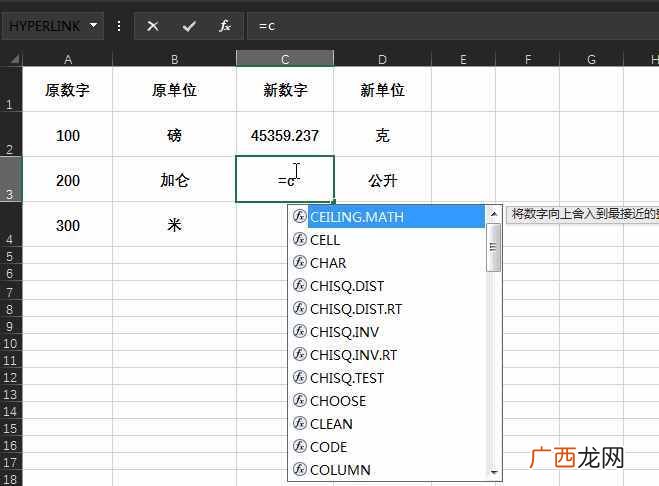Choose CHAR function from the list
The height and width of the screenshot is (486, 659).
click(x=328, y=263)
